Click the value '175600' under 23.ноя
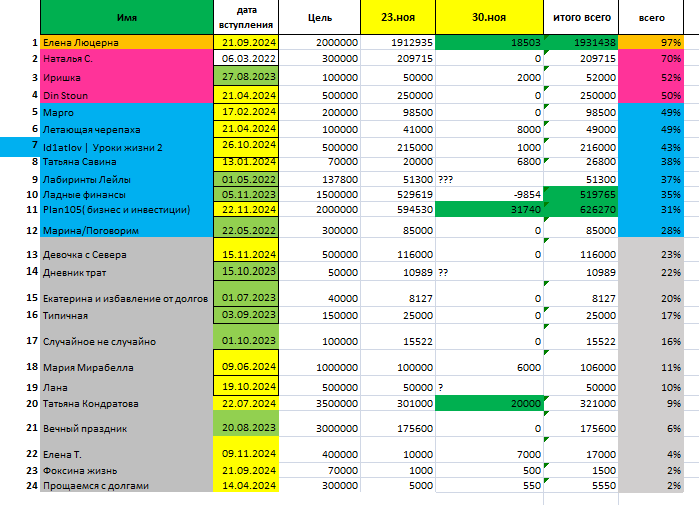The width and height of the screenshot is (699, 505). coord(398,424)
